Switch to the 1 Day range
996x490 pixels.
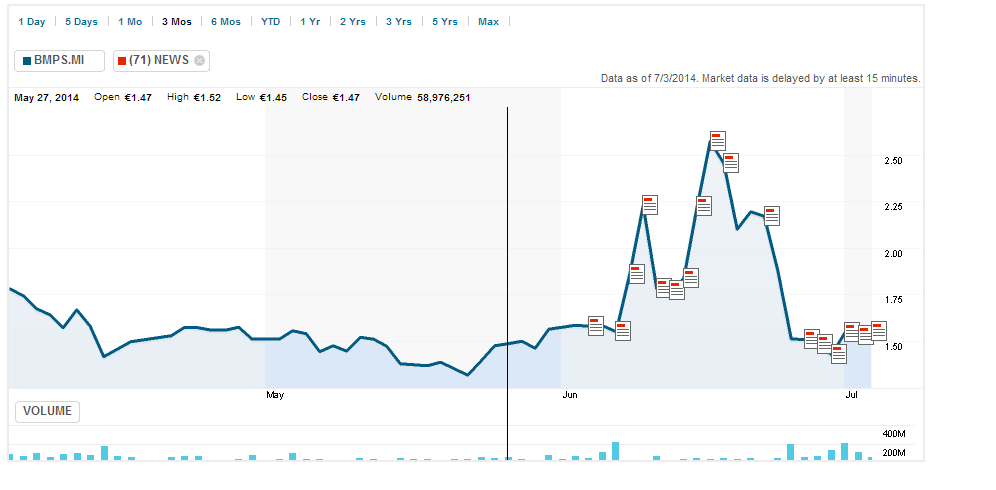[31, 21]
